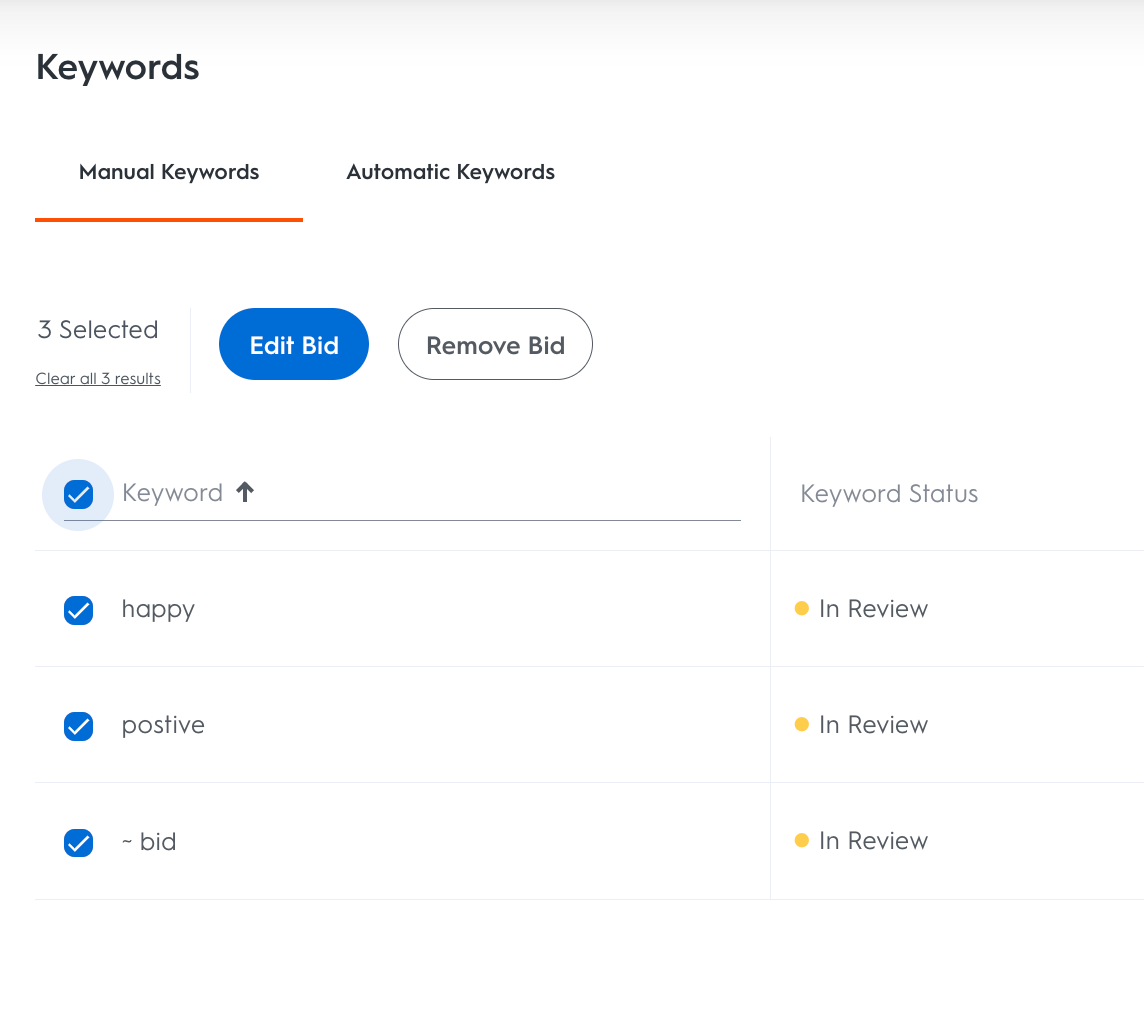The width and height of the screenshot is (1144, 1036).
Task: Click the Keyword Status column header
Action: tap(889, 494)
